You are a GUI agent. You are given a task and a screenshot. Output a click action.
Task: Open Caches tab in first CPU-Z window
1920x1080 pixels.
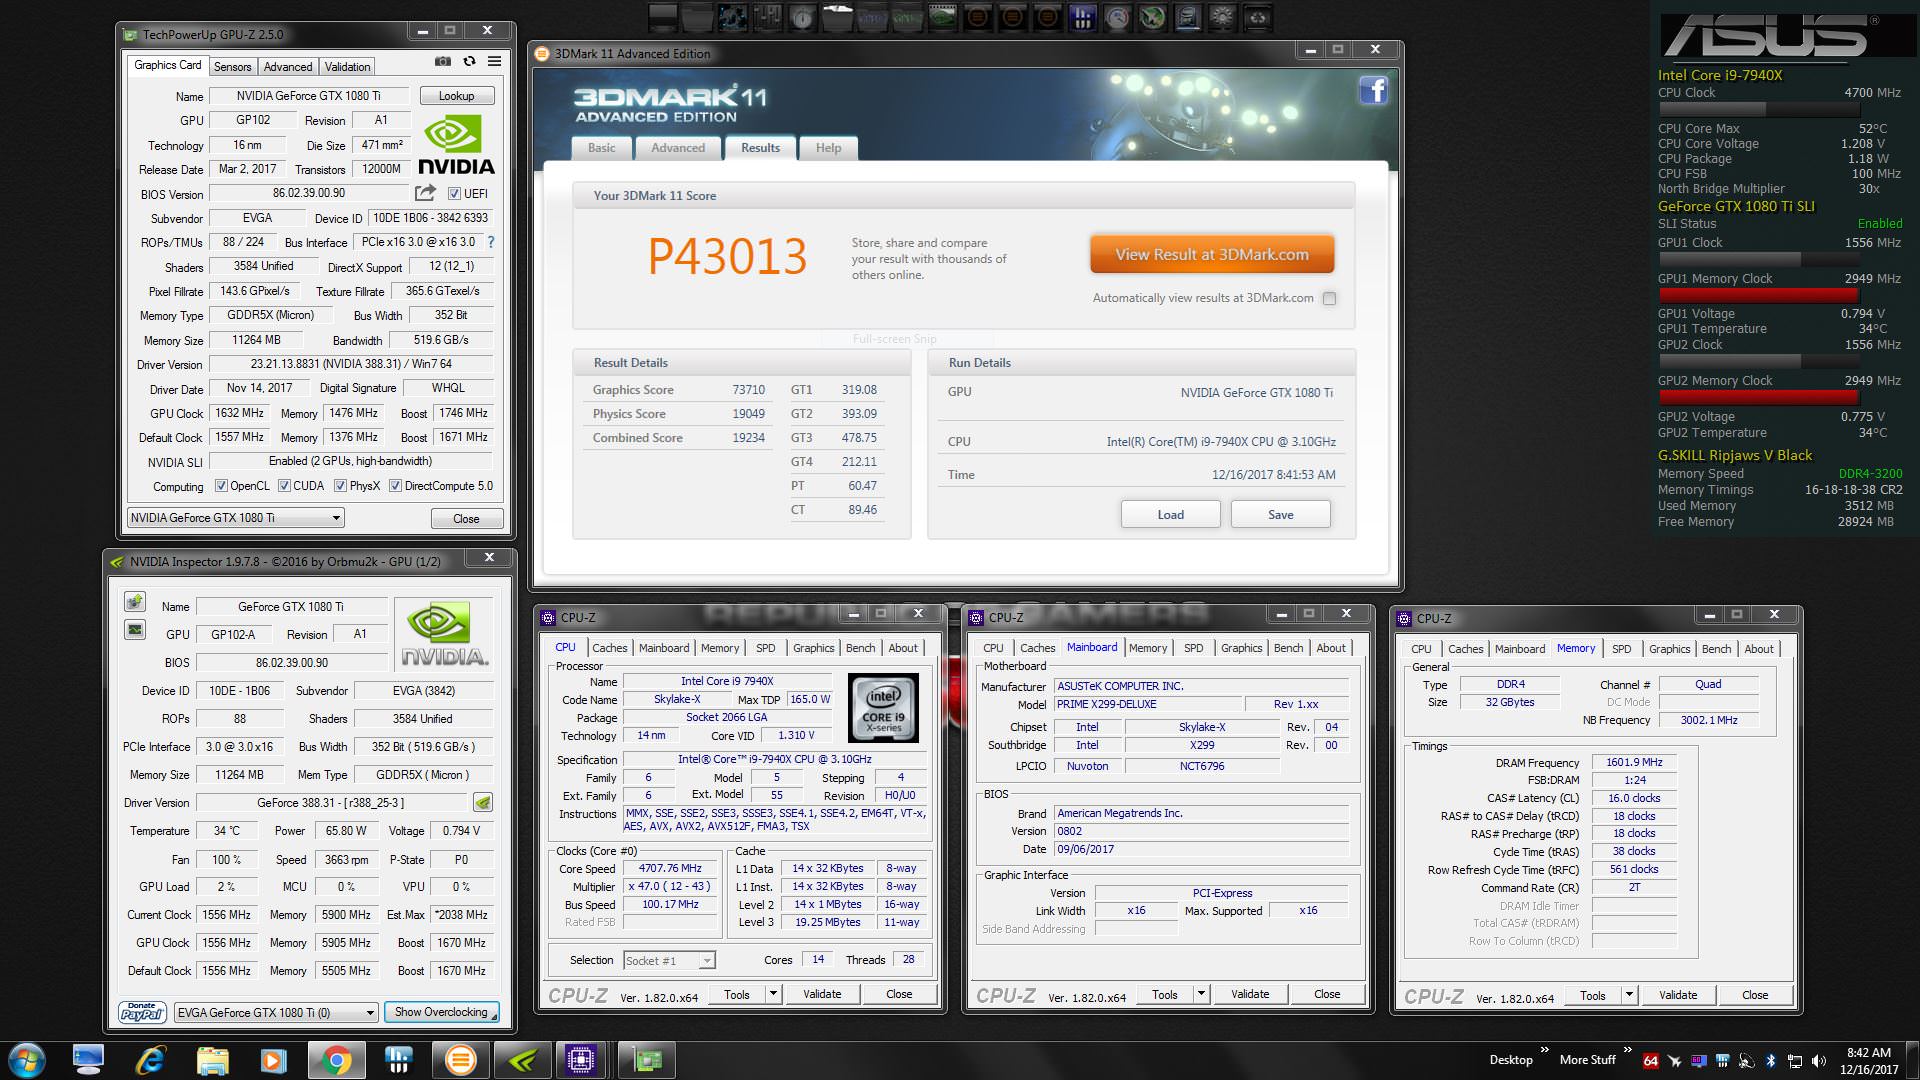point(609,648)
